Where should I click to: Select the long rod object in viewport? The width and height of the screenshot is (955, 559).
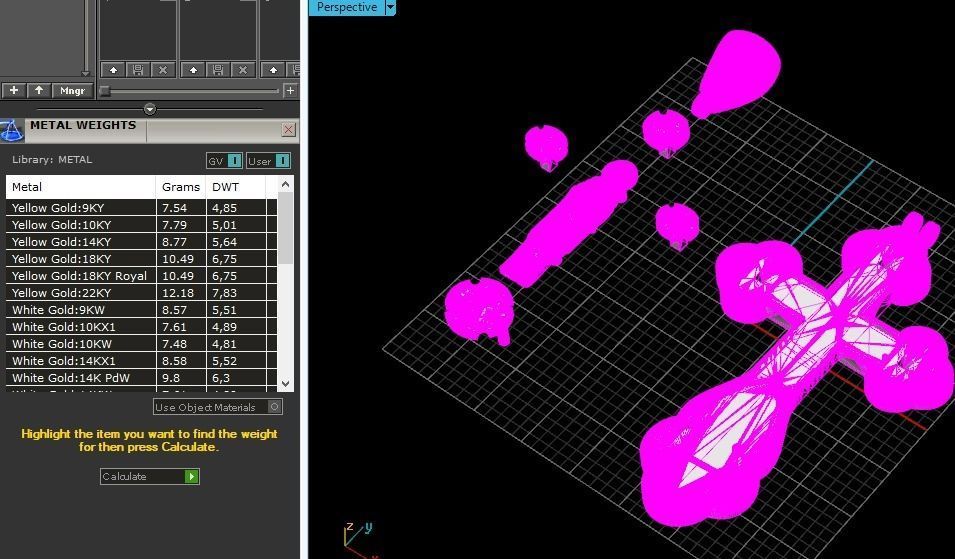[569, 222]
